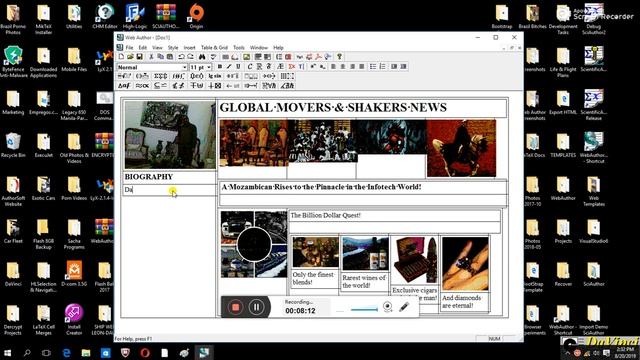The image size is (640, 360).
Task: Open the Insert menu
Action: coord(189,48)
